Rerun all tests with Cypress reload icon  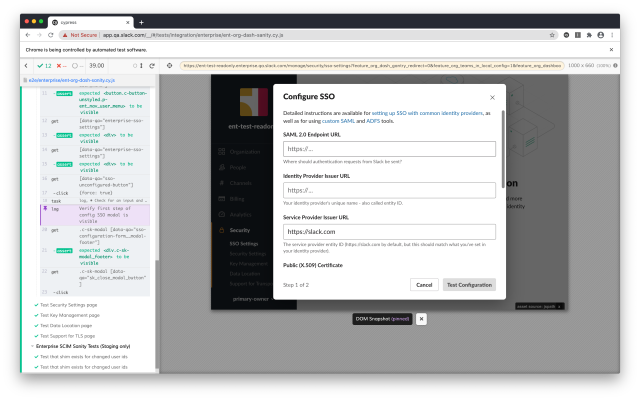pos(152,66)
